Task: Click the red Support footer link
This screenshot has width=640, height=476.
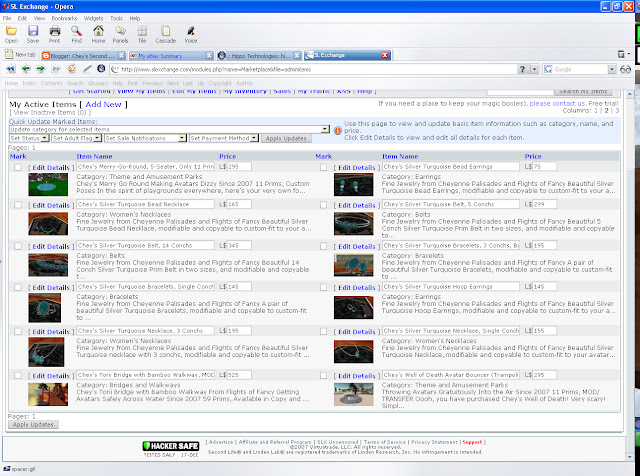Action: 472,442
